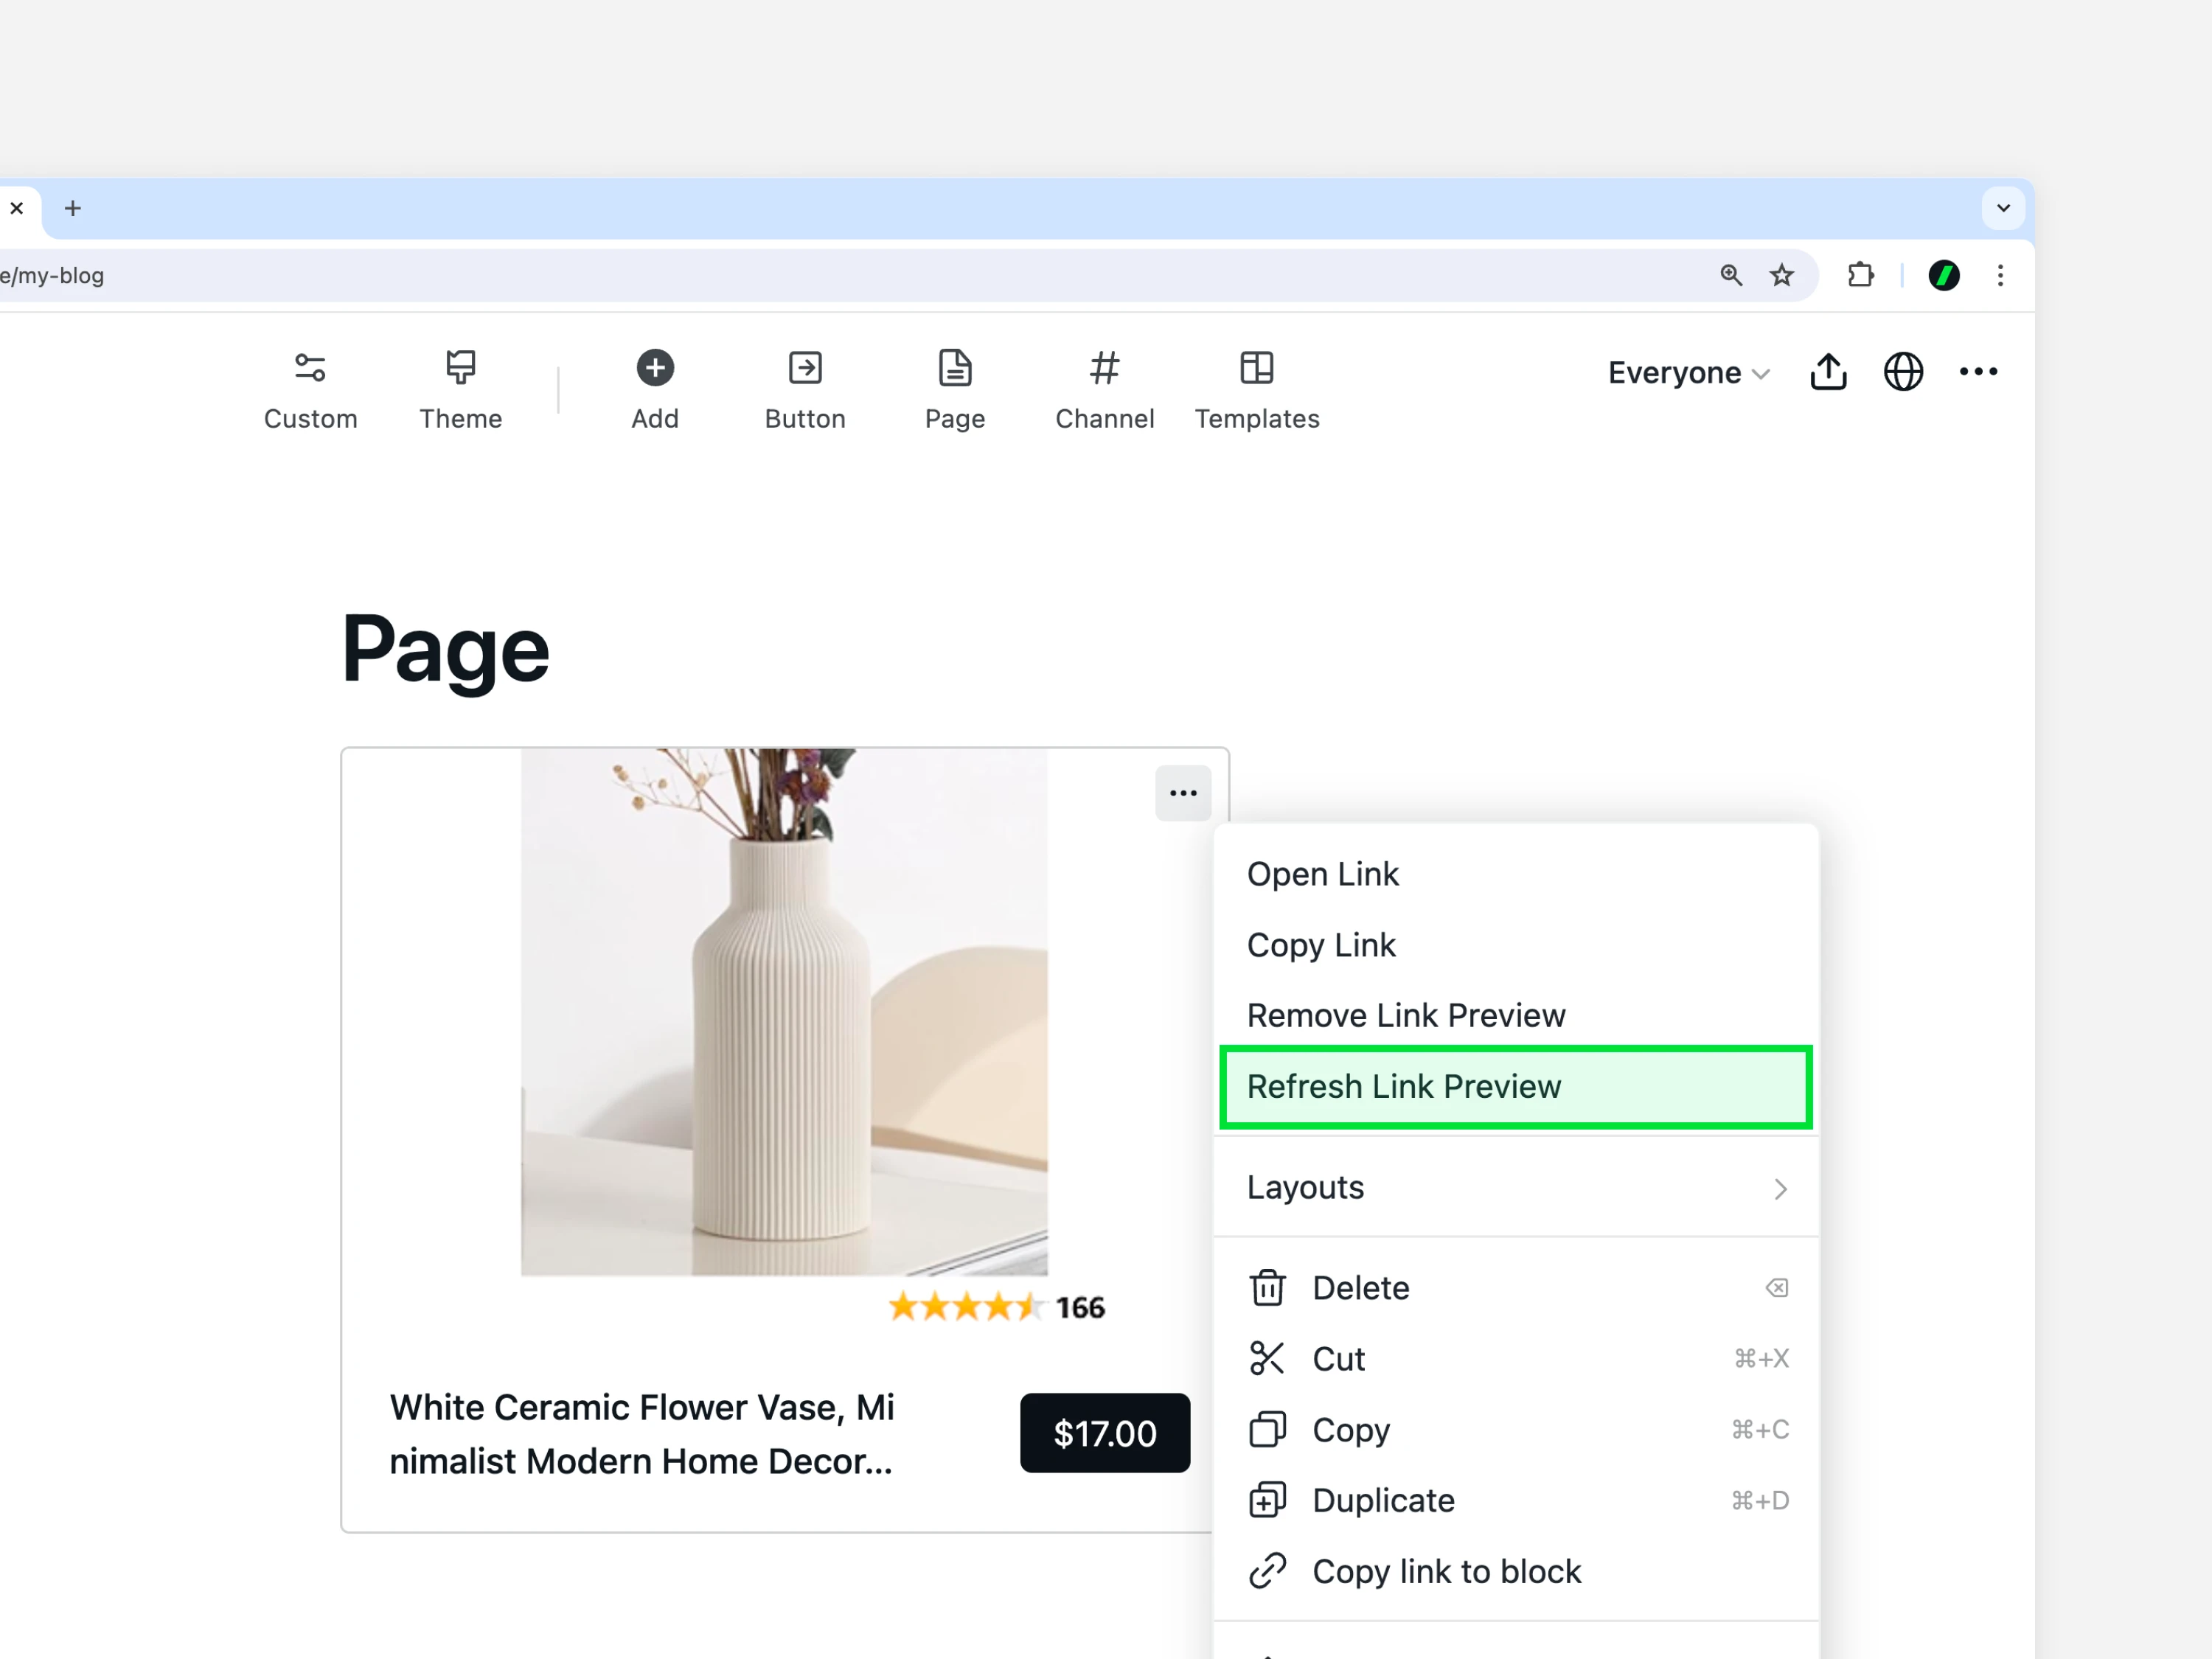
Task: Open the Layouts menu entry
Action: pyautogui.click(x=1516, y=1188)
